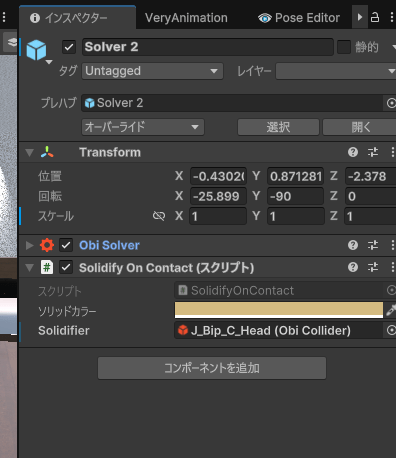Open the Obi Solver component kebab menu
This screenshot has width=396, height=458.
[392, 245]
